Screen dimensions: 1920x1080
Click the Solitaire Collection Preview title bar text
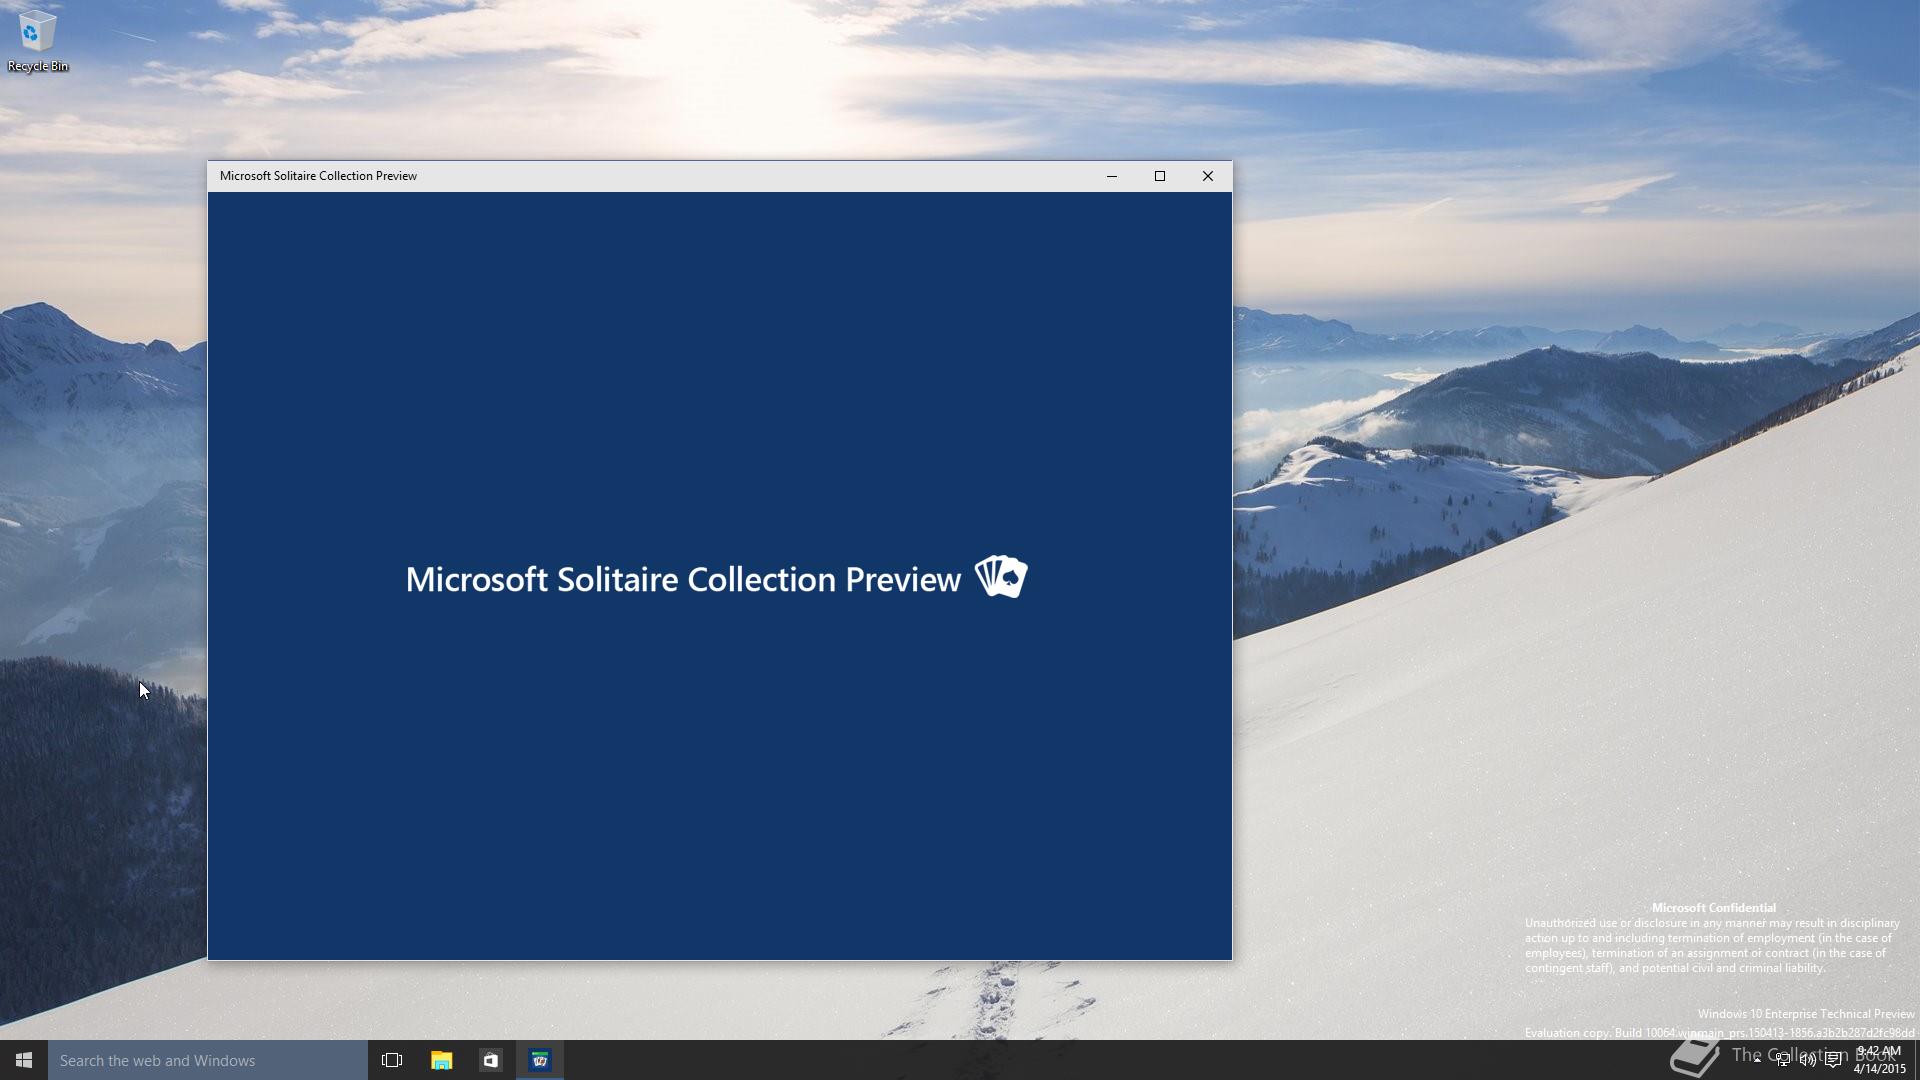318,176
